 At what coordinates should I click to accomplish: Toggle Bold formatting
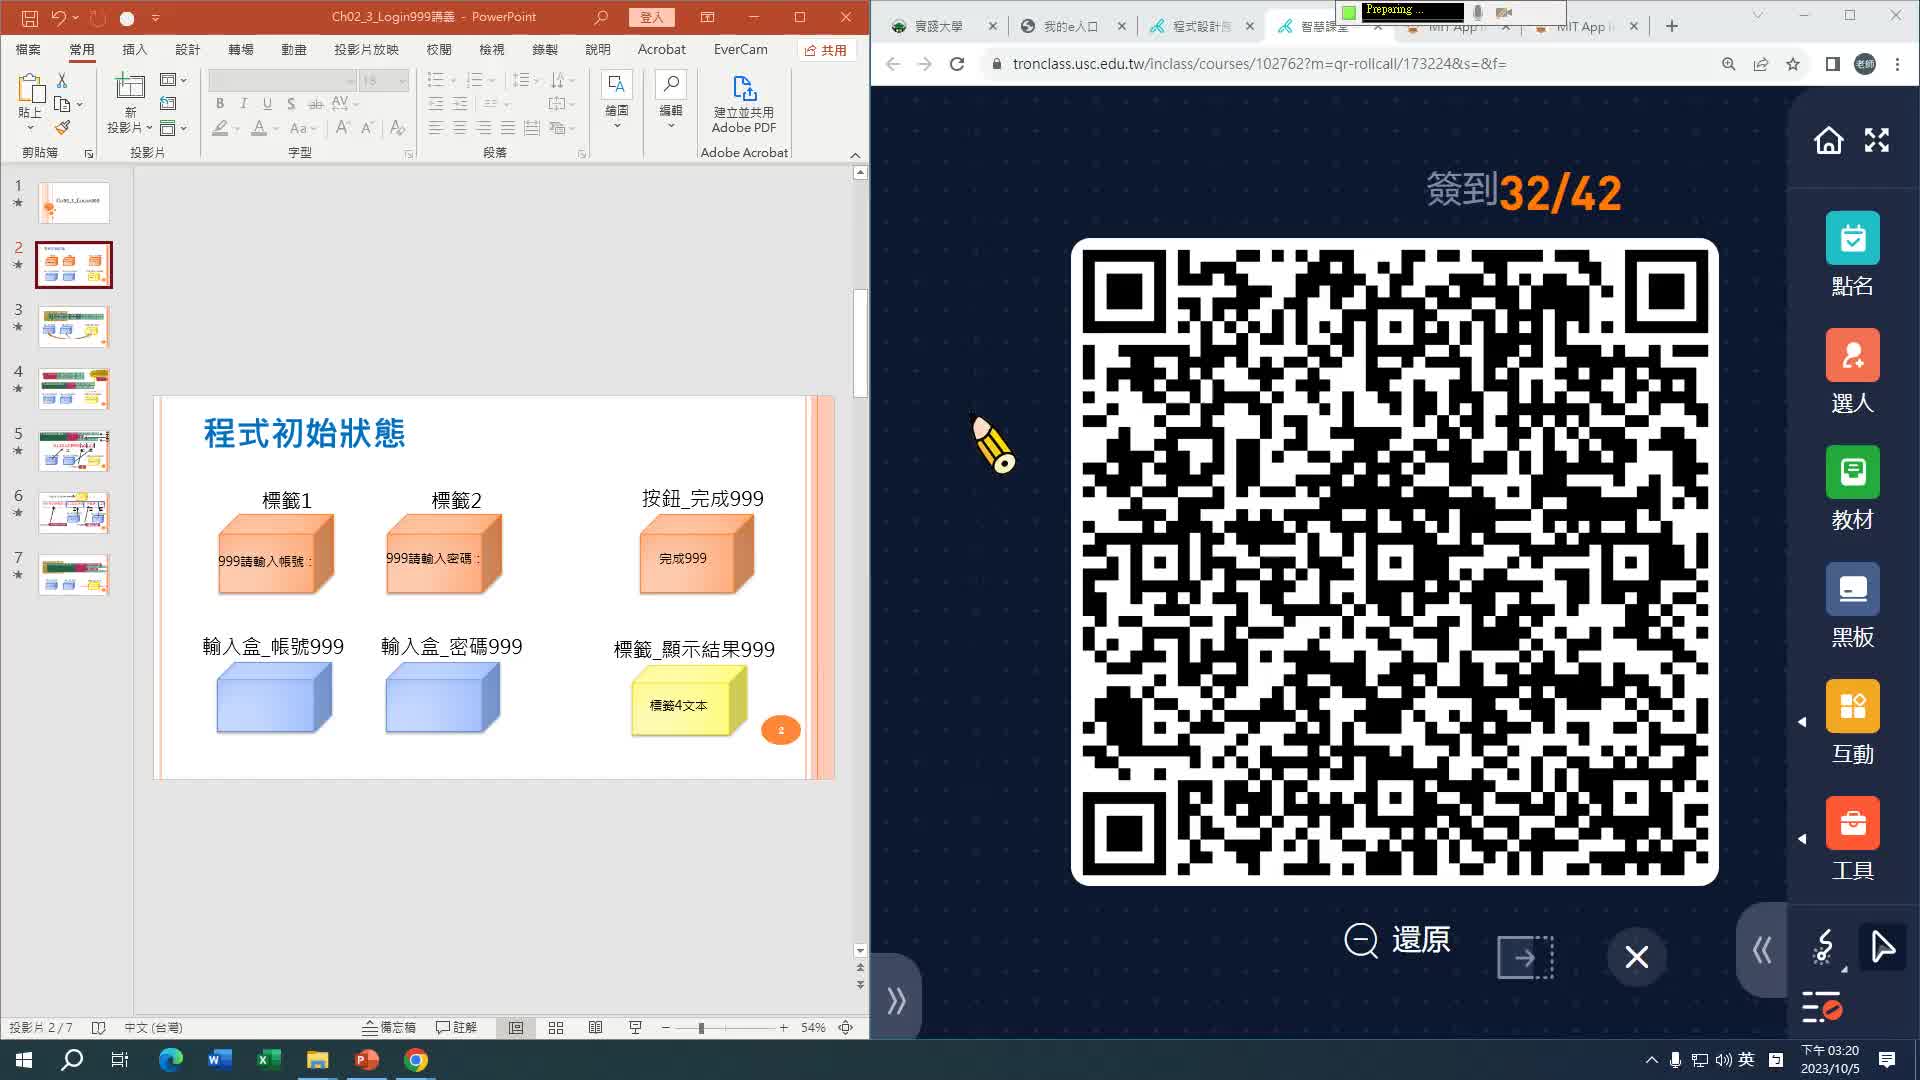(219, 103)
